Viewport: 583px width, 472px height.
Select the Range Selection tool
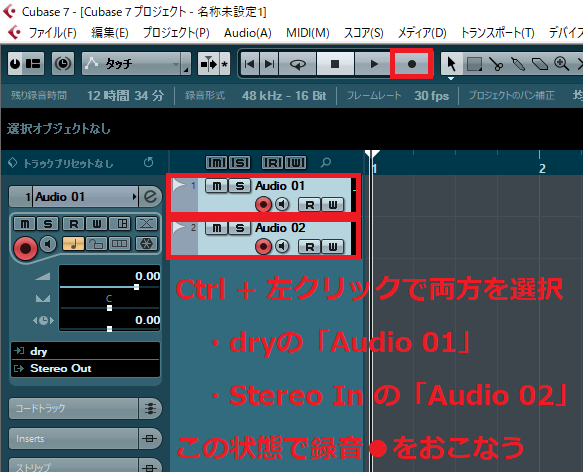coord(474,64)
